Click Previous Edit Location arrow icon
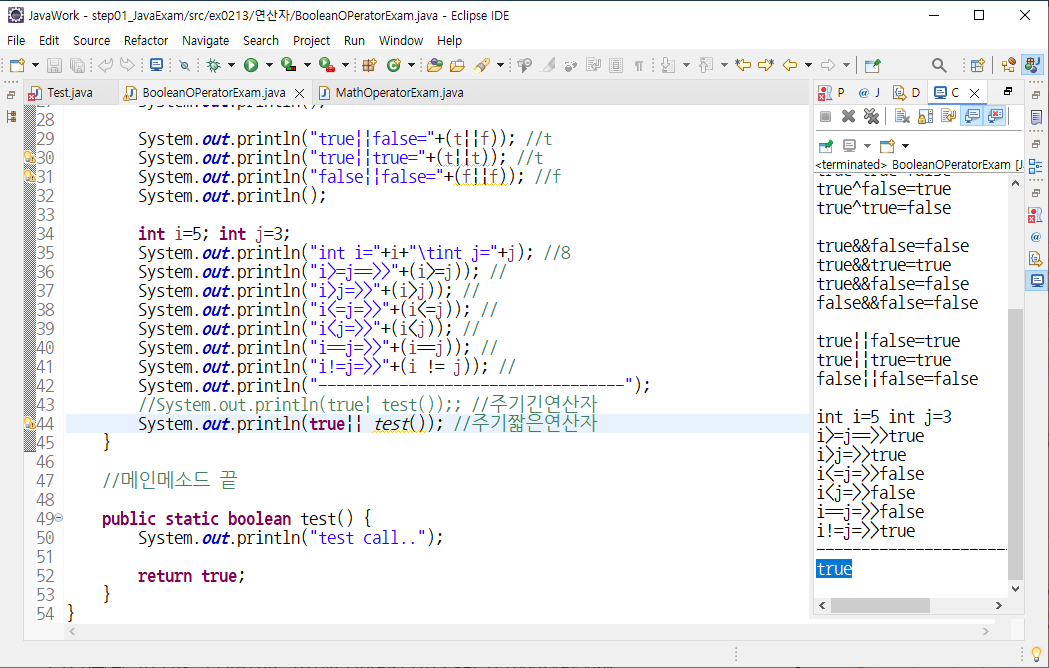Image resolution: width=1049 pixels, height=668 pixels. (743, 65)
